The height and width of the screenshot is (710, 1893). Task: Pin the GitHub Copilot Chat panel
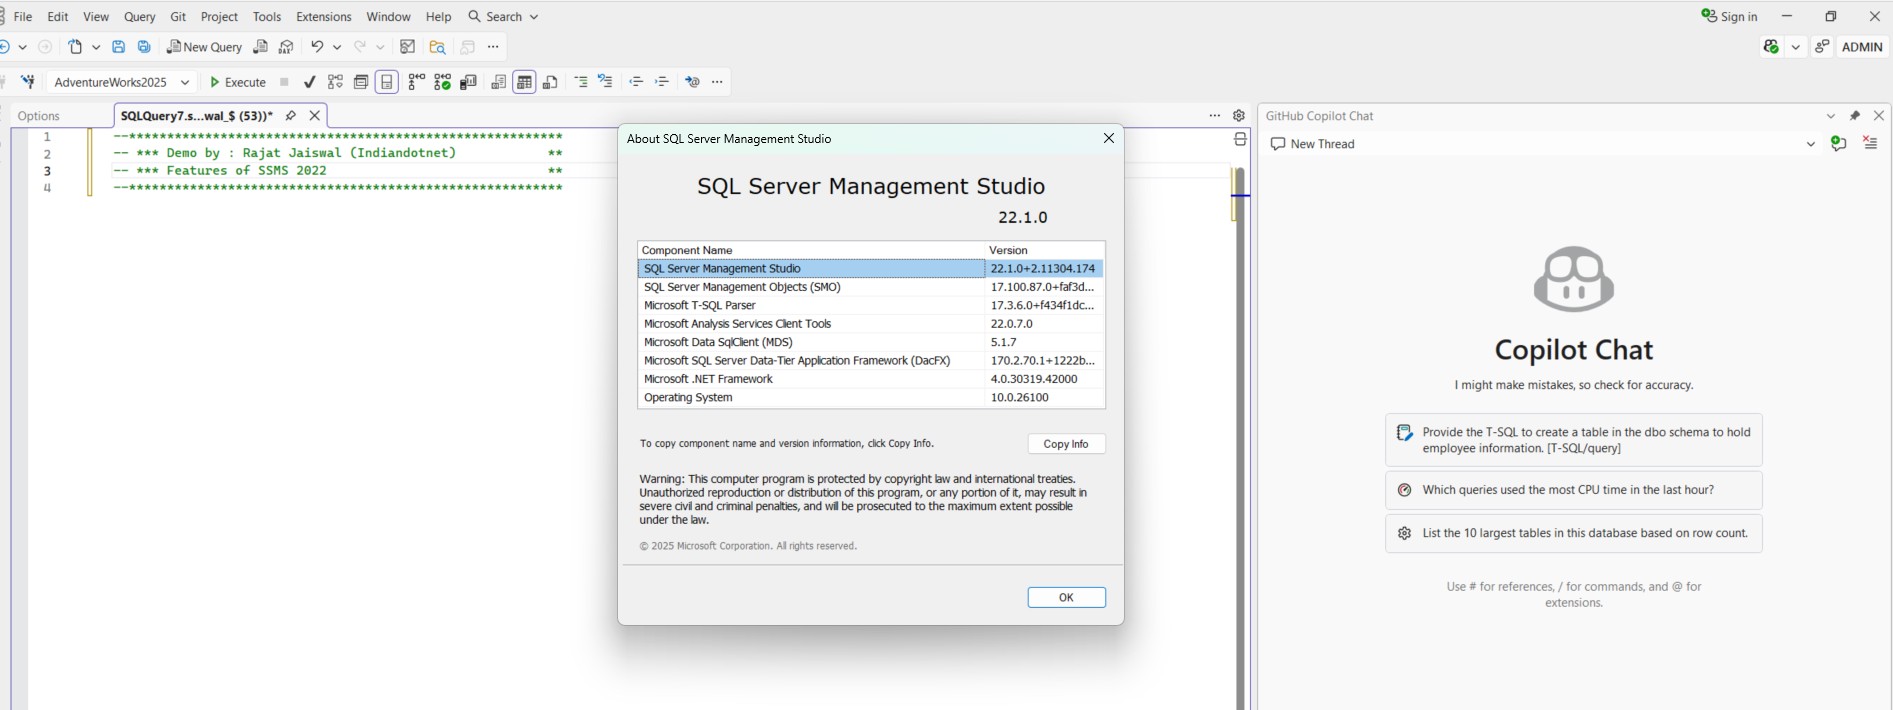(x=1855, y=116)
